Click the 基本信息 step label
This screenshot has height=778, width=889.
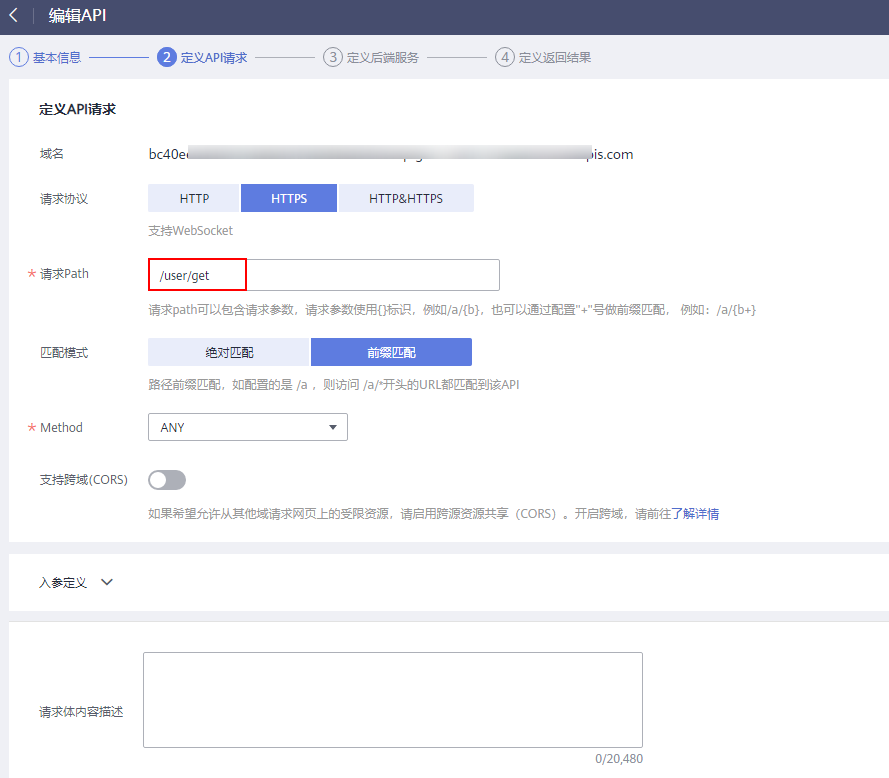[57, 57]
